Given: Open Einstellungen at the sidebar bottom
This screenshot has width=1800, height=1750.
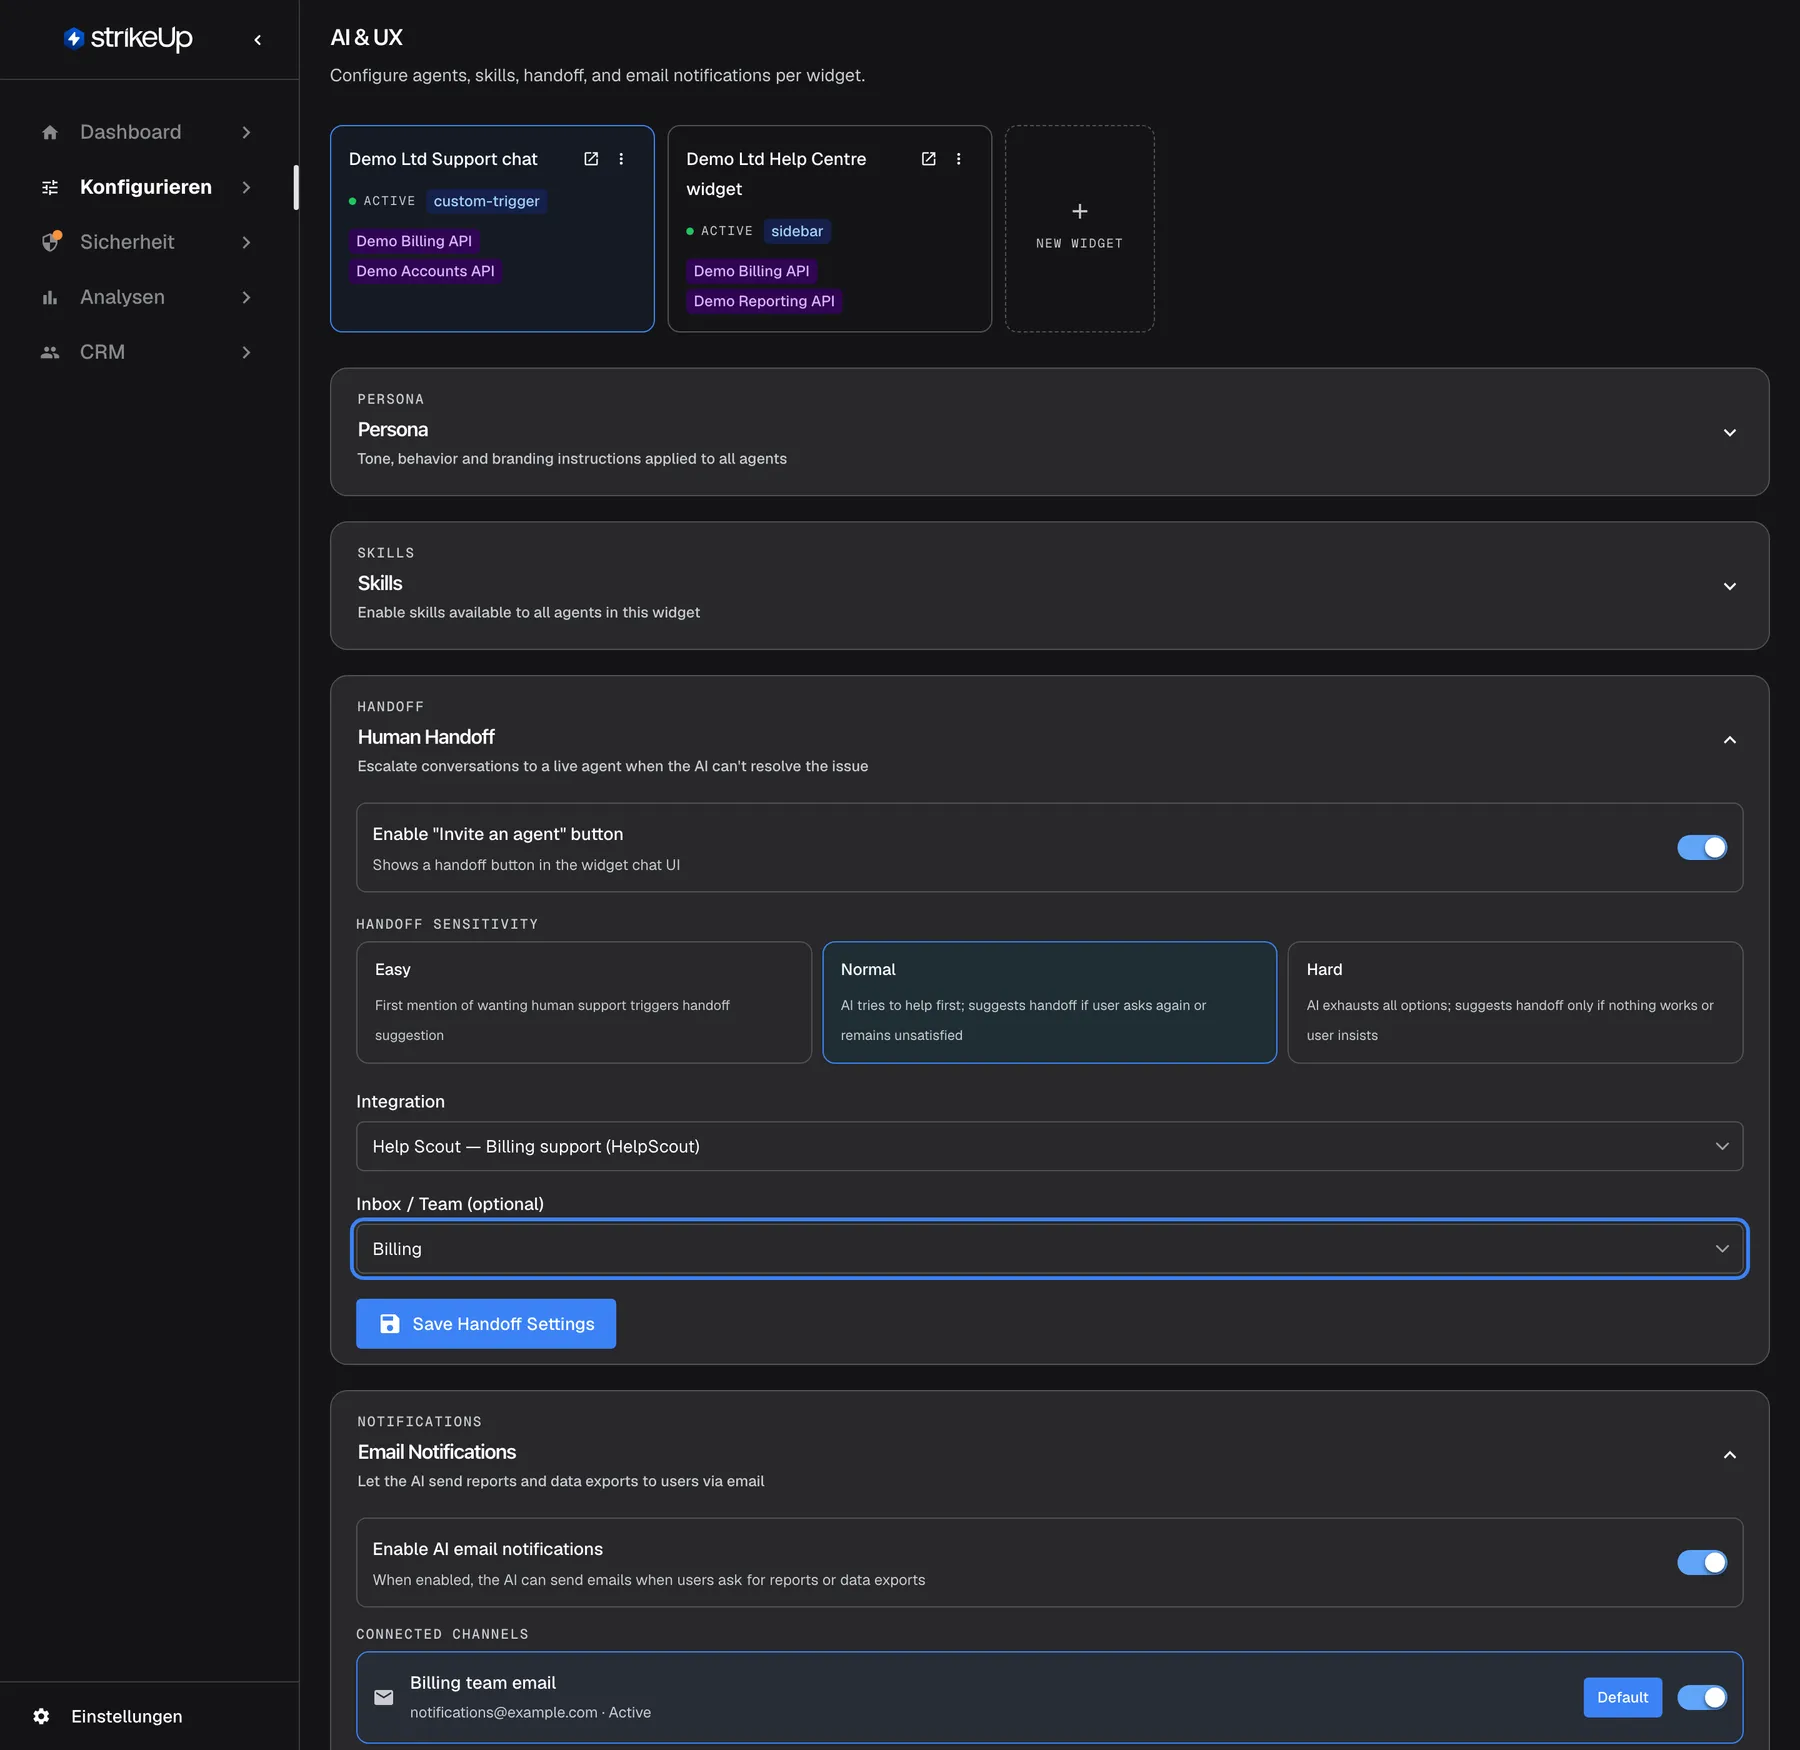Looking at the screenshot, I should coord(127,1716).
